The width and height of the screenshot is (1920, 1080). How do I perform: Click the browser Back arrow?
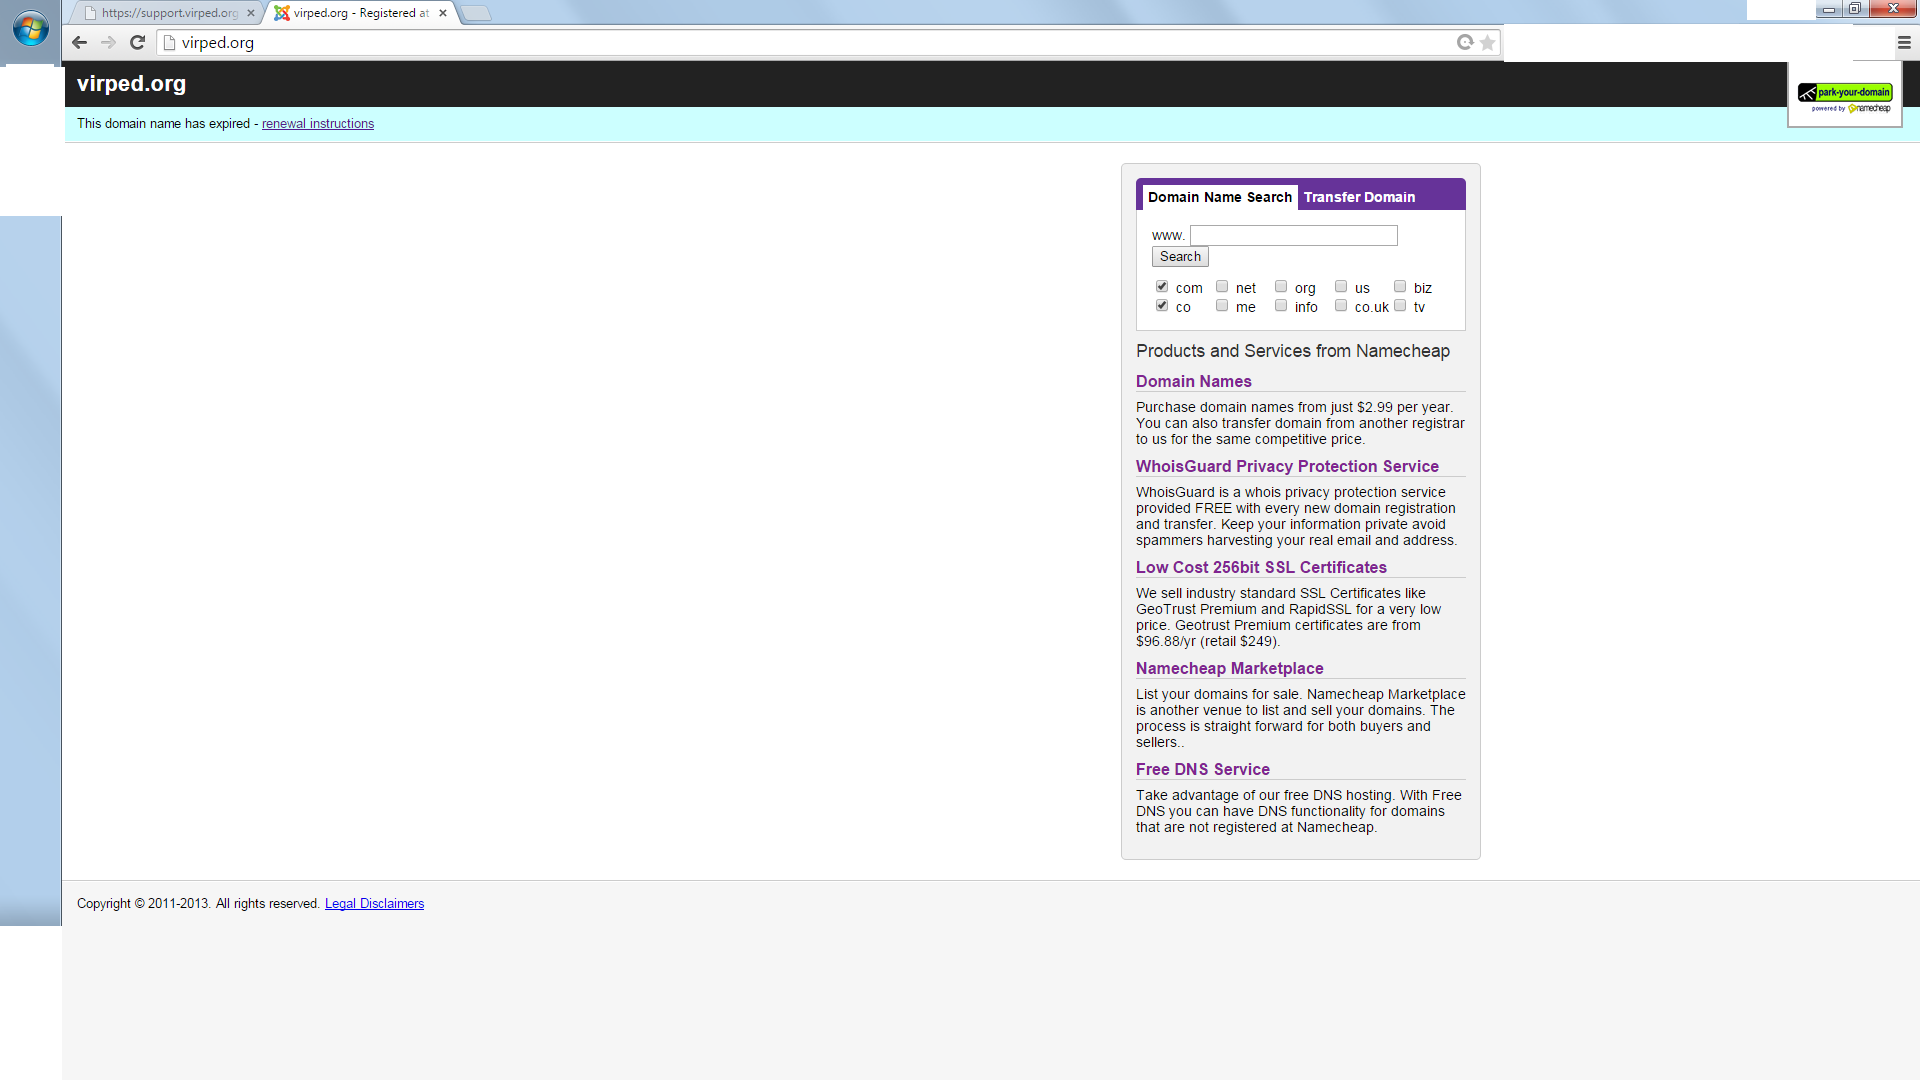79,42
